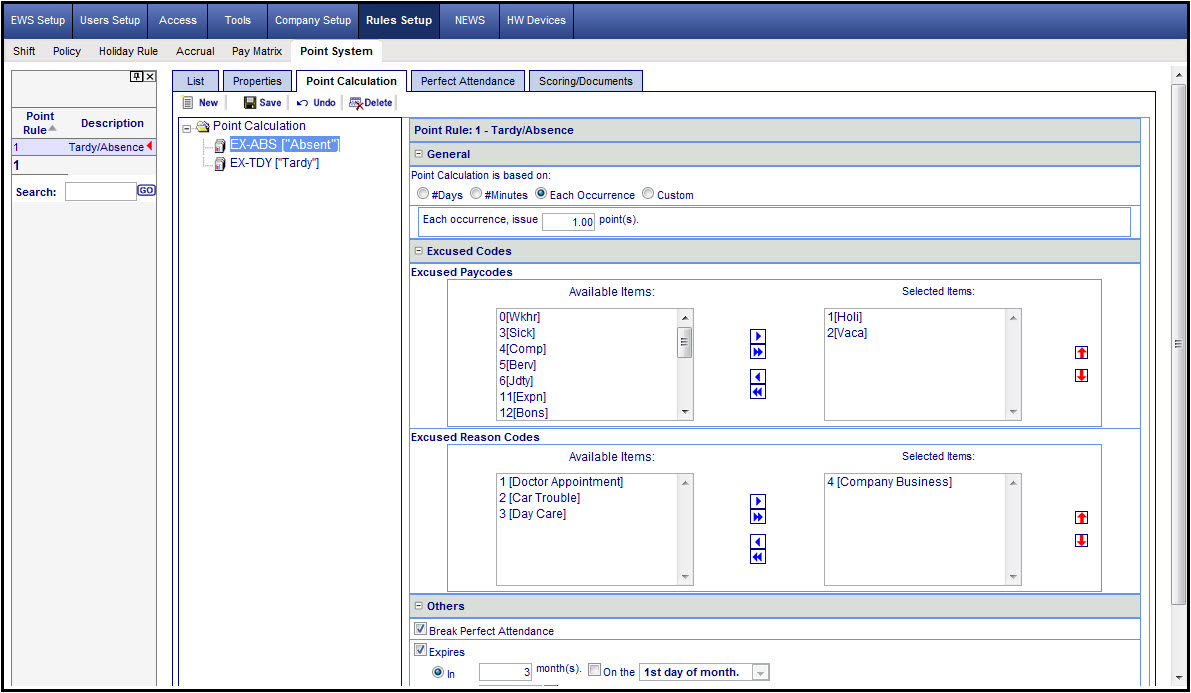
Task: Add all paycodes with the double right arrow
Action: pyautogui.click(x=757, y=352)
